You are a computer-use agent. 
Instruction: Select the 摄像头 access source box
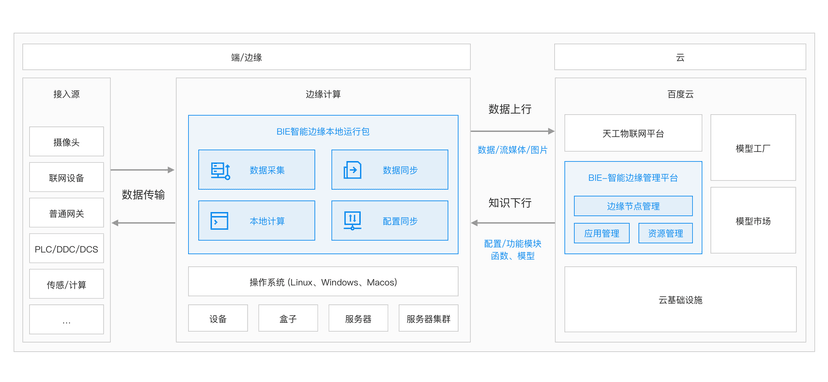point(67,142)
